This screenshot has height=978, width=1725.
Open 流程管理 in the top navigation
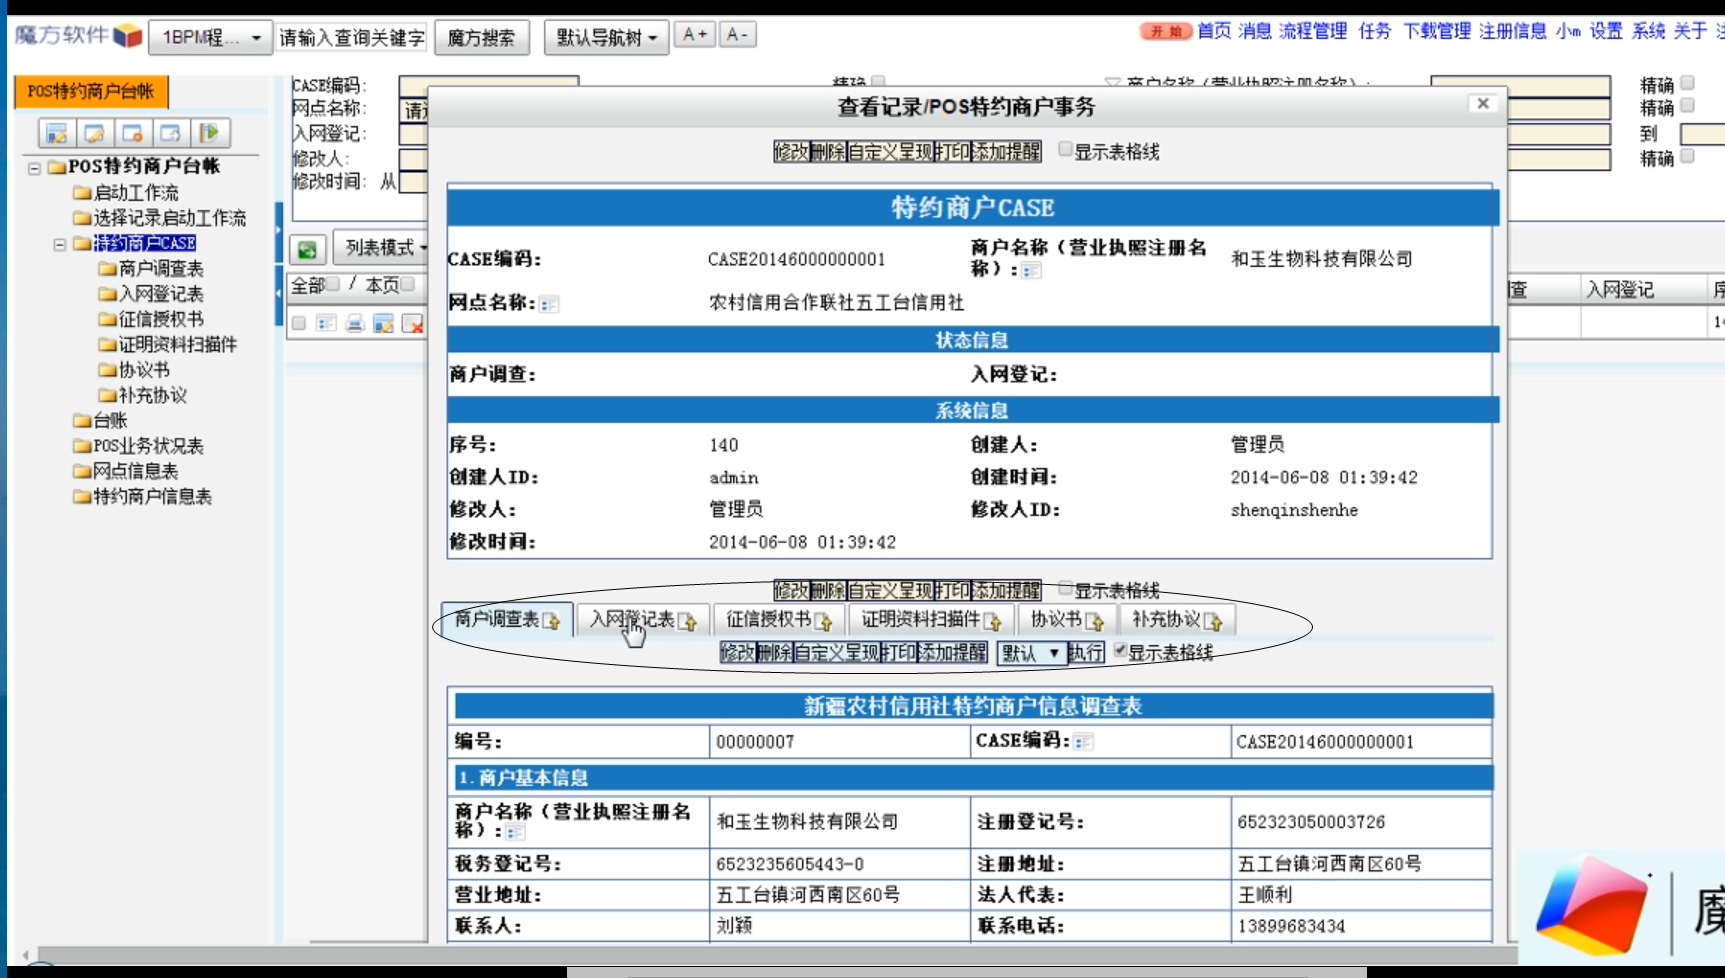click(1313, 31)
